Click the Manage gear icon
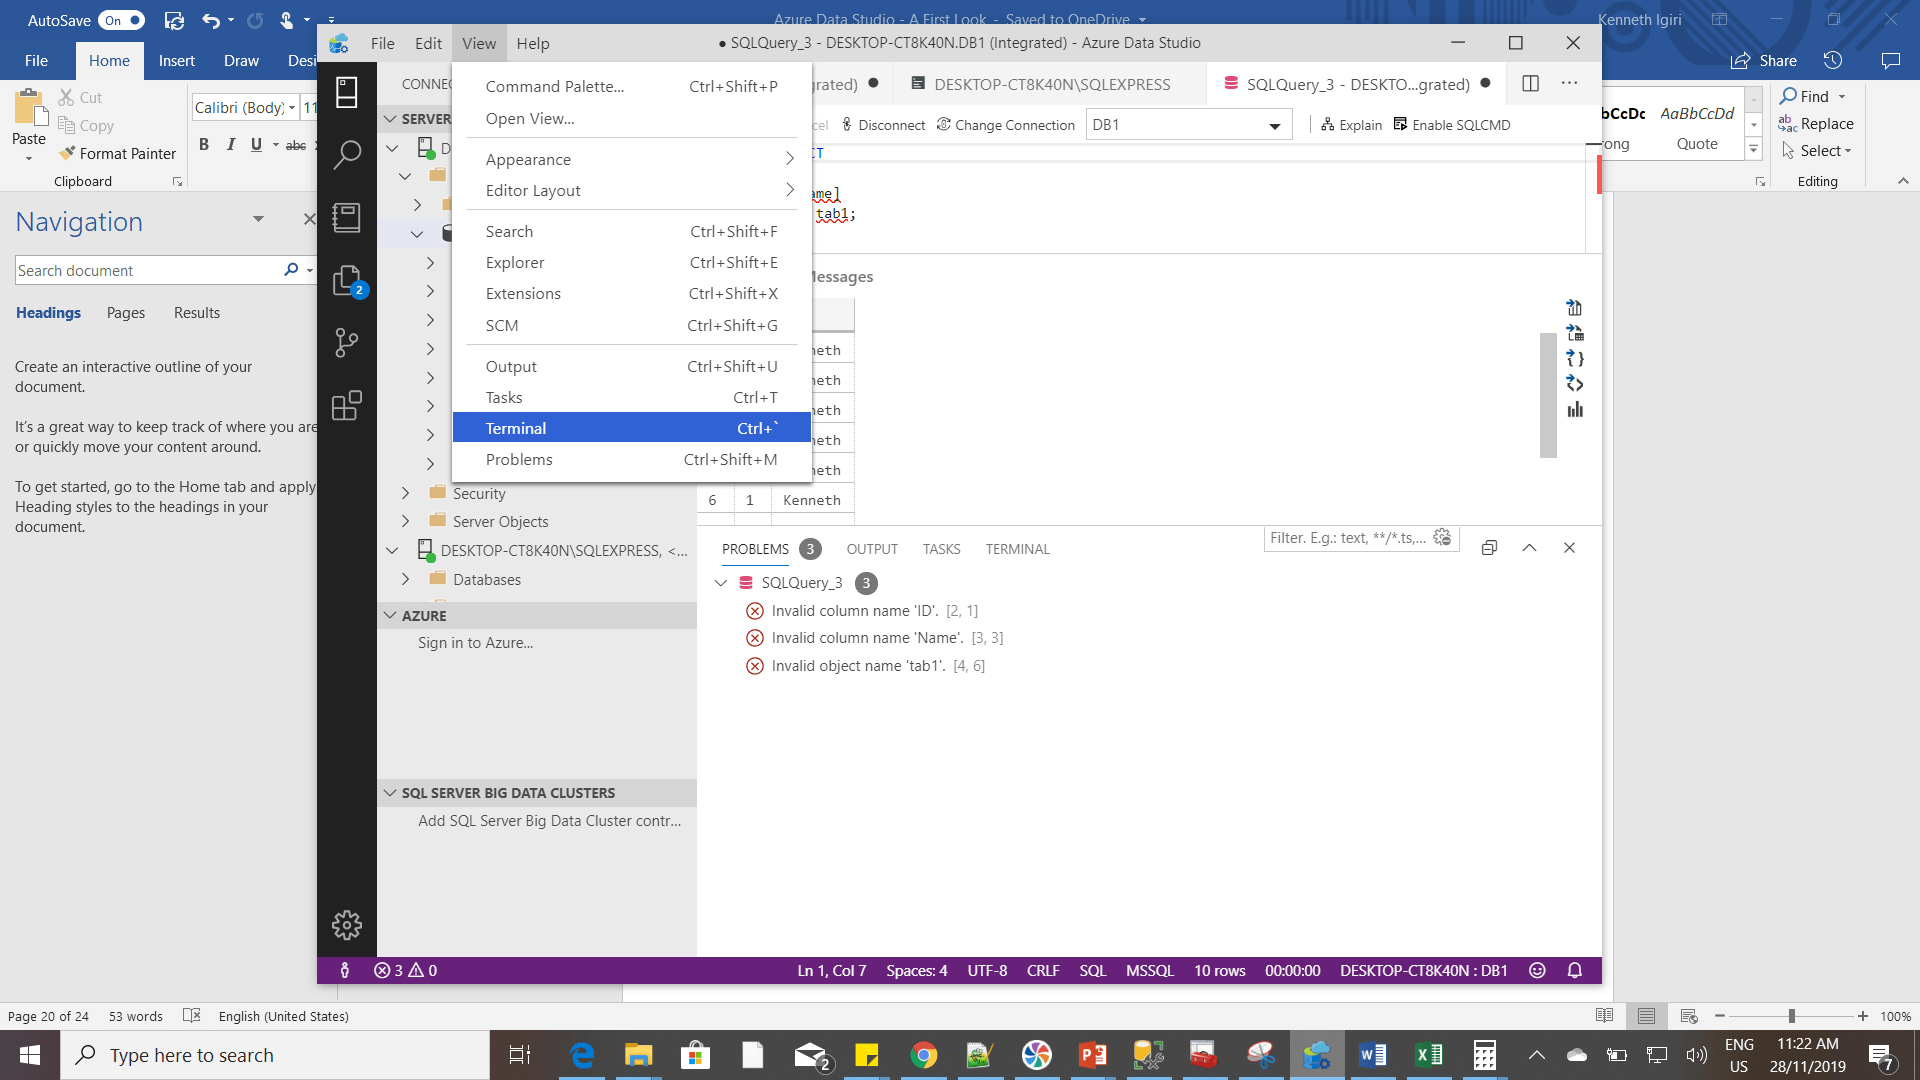 (x=346, y=925)
